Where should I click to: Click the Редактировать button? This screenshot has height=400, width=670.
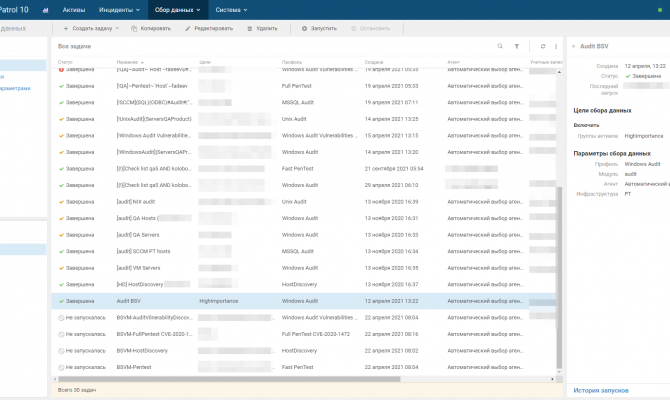coord(209,29)
